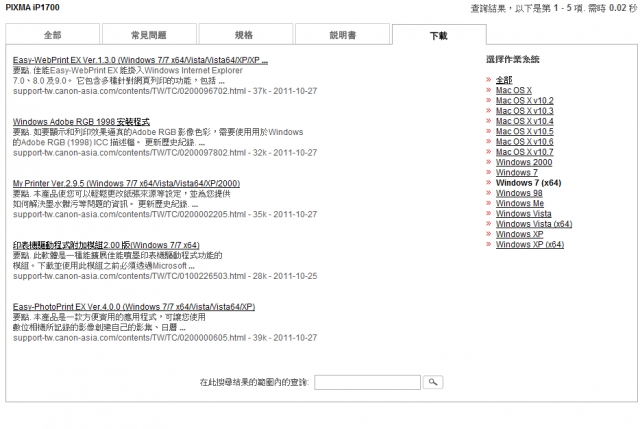The width and height of the screenshot is (640, 429).
Task: Filter by Mac OS X v10.6
Action: pos(525,142)
